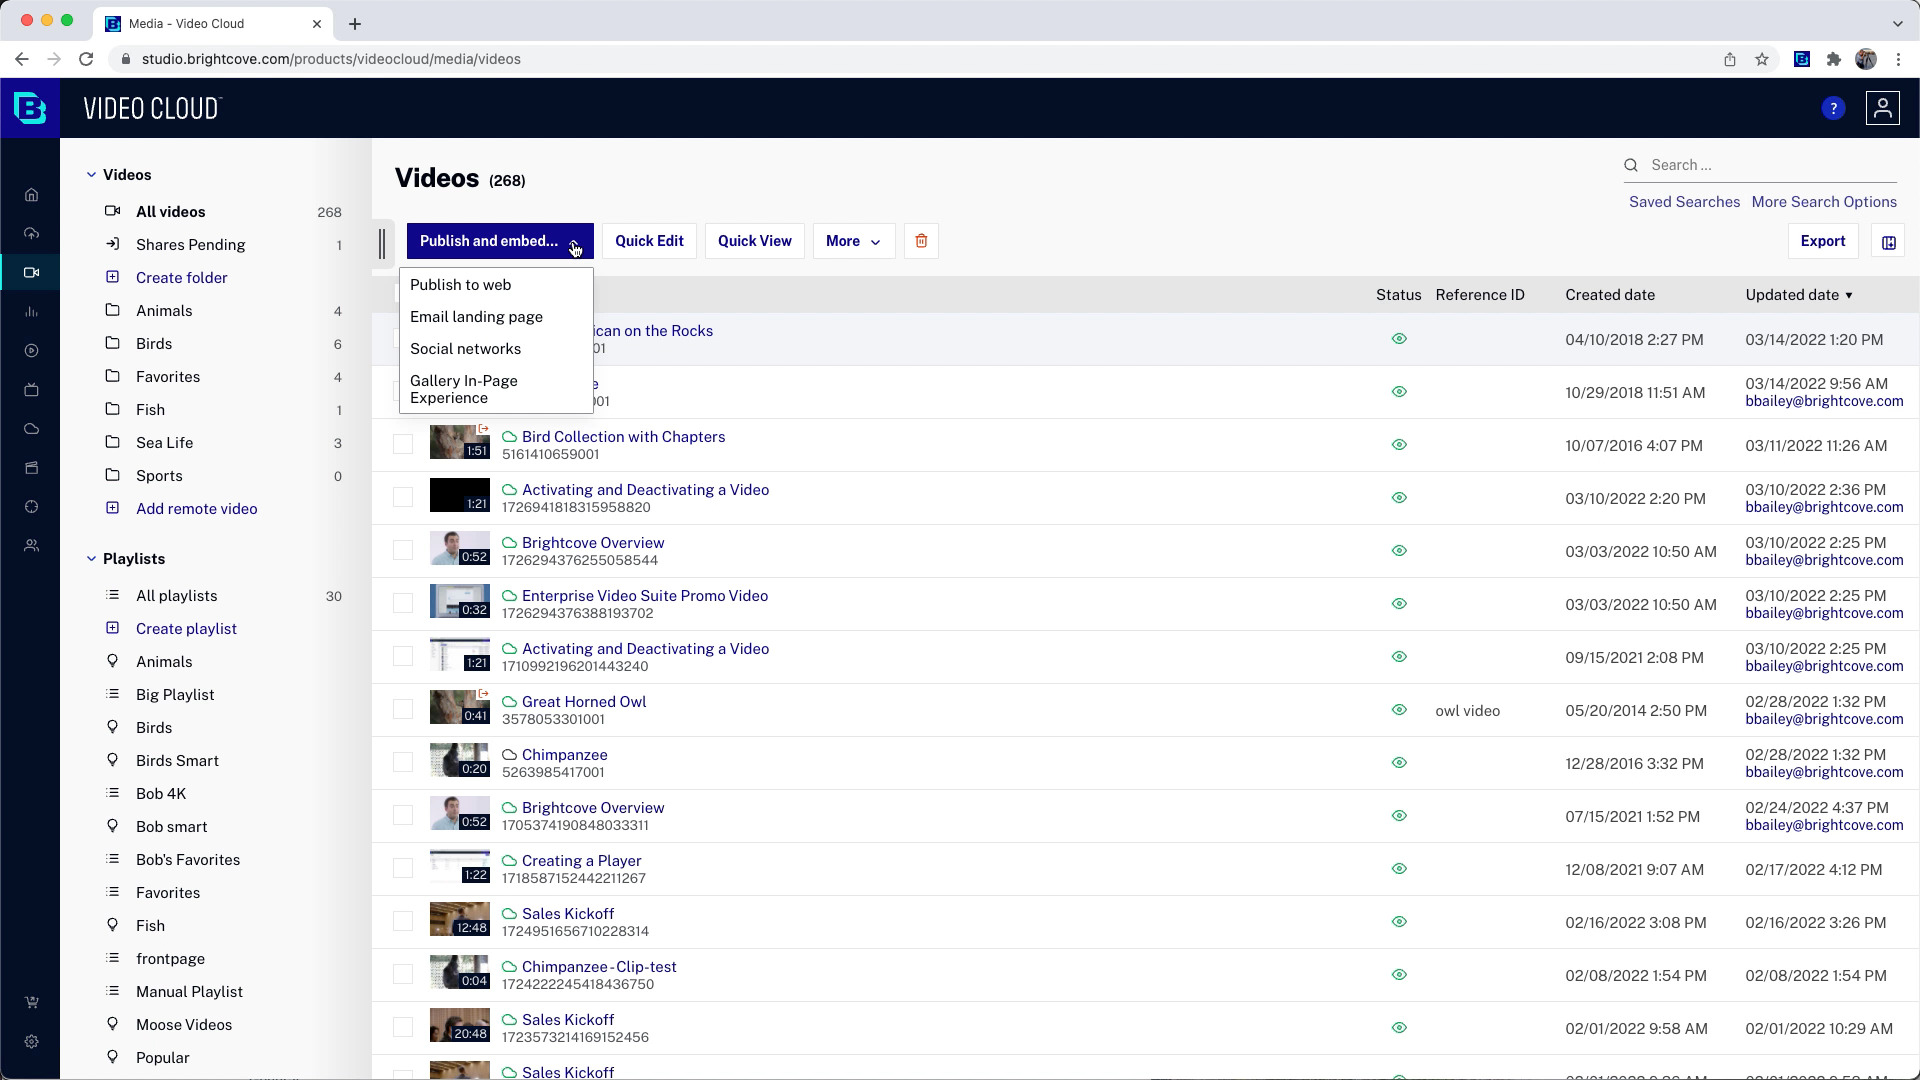Open the Live TV module icon
This screenshot has height=1080, width=1920.
point(31,390)
